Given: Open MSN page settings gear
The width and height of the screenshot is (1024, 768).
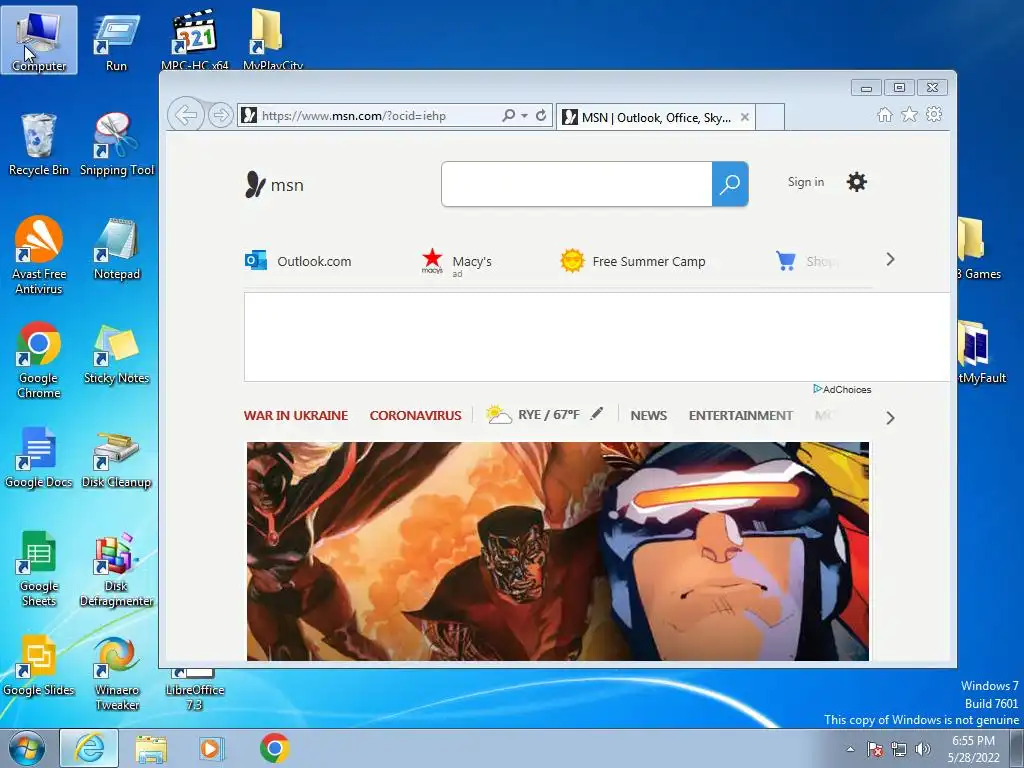Looking at the screenshot, I should coord(856,182).
